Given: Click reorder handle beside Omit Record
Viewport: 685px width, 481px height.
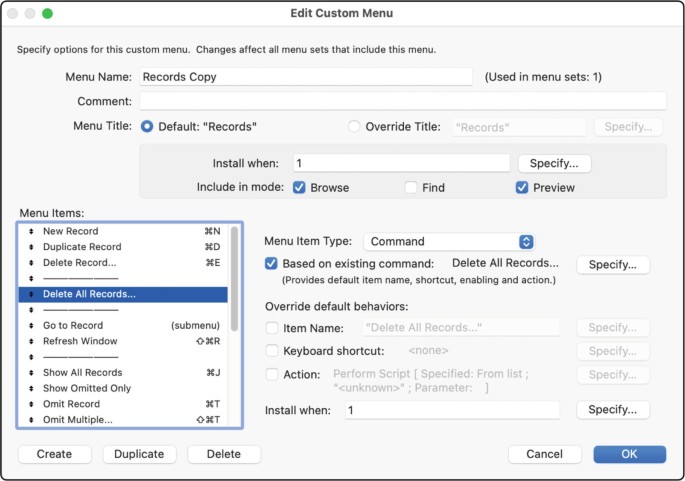Looking at the screenshot, I should tap(30, 404).
